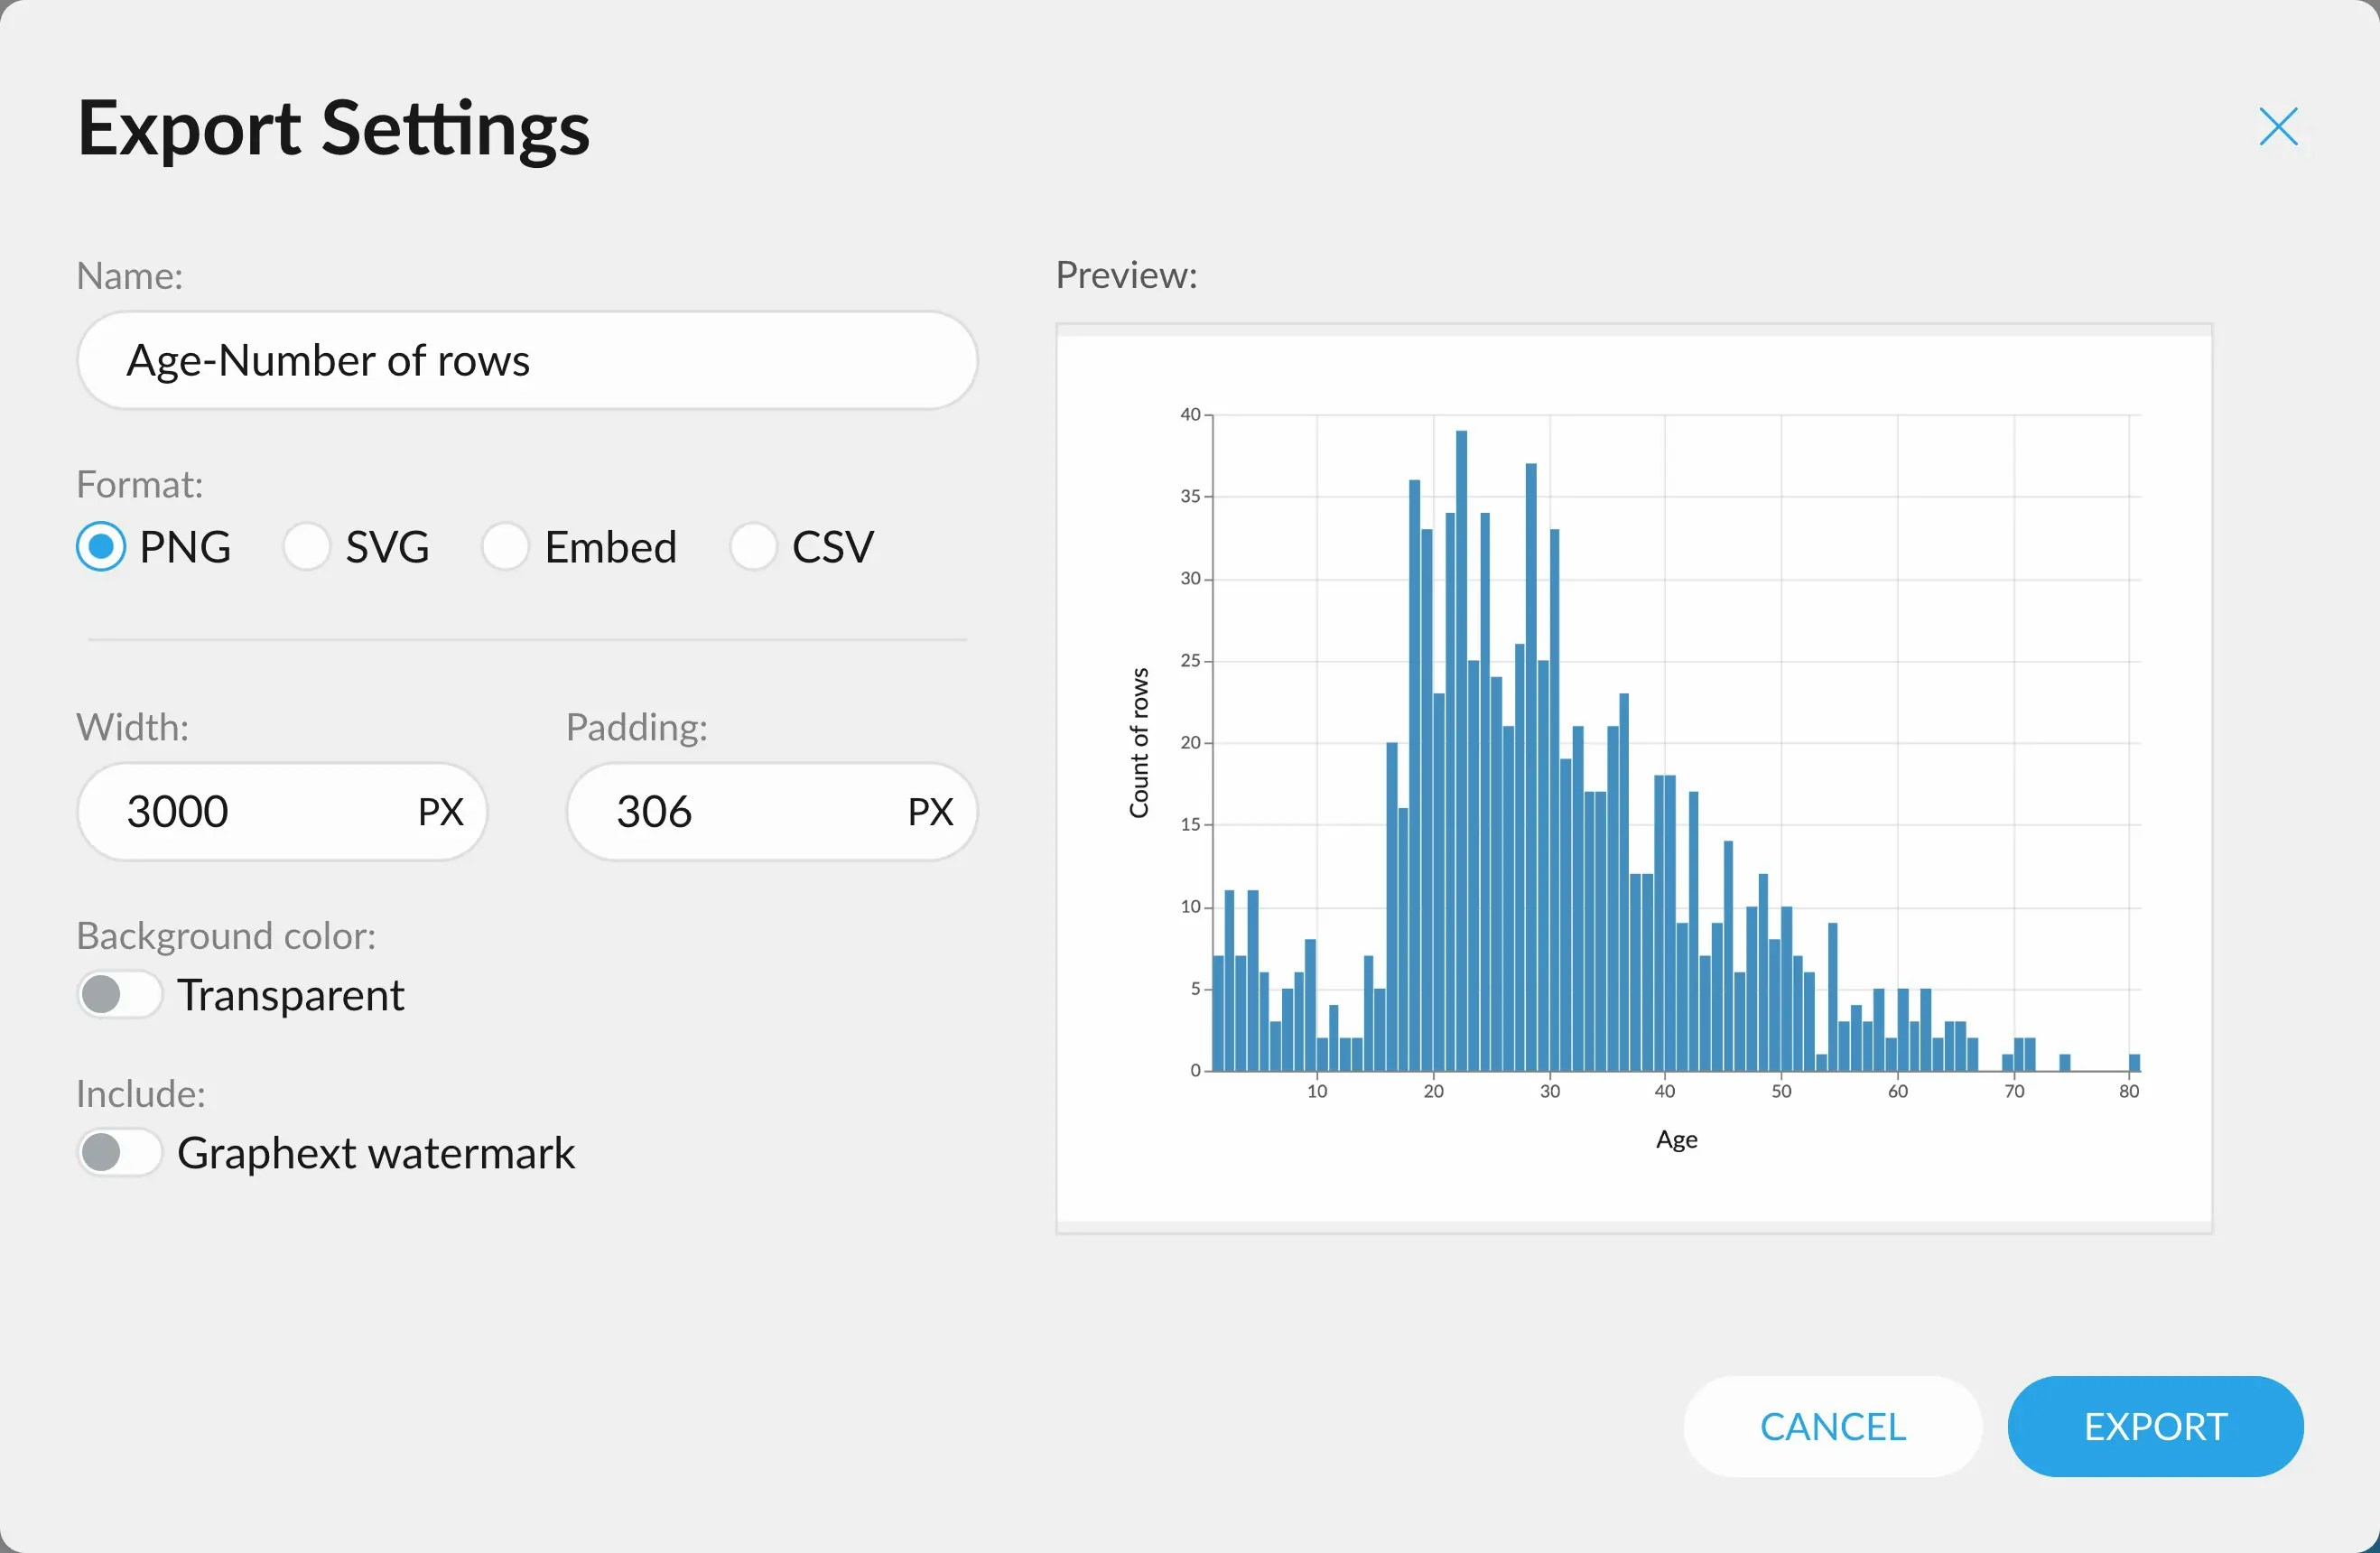Click the tallest bar in preview chart

coord(1461,750)
